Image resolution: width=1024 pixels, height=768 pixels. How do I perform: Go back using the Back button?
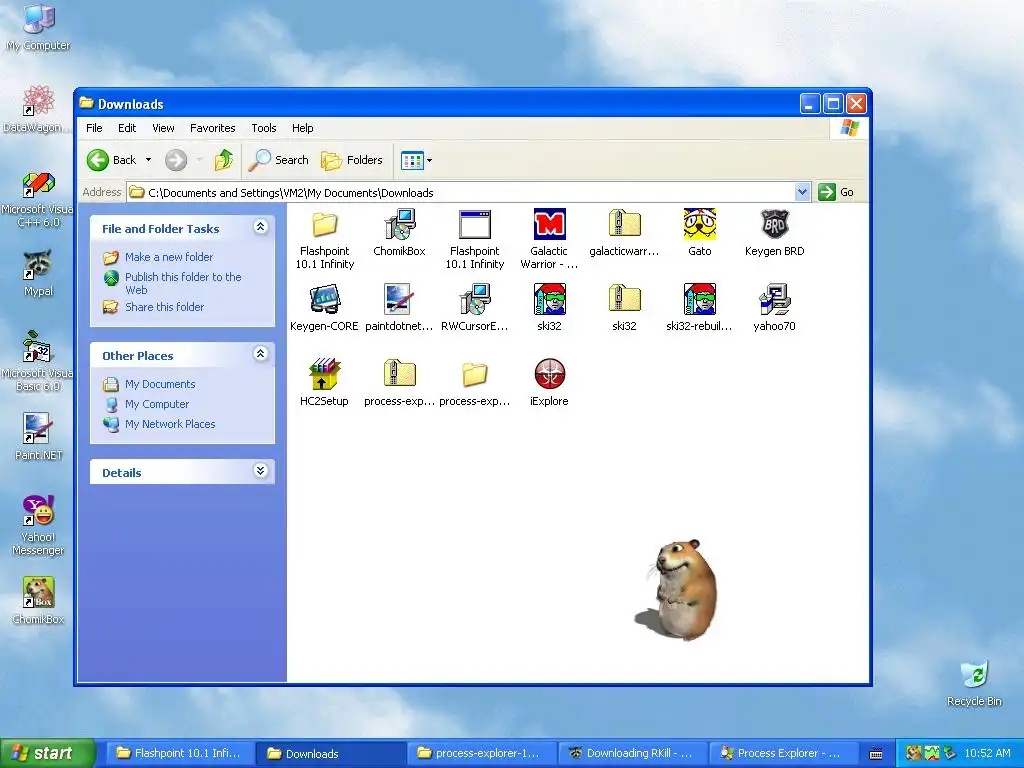click(111, 160)
